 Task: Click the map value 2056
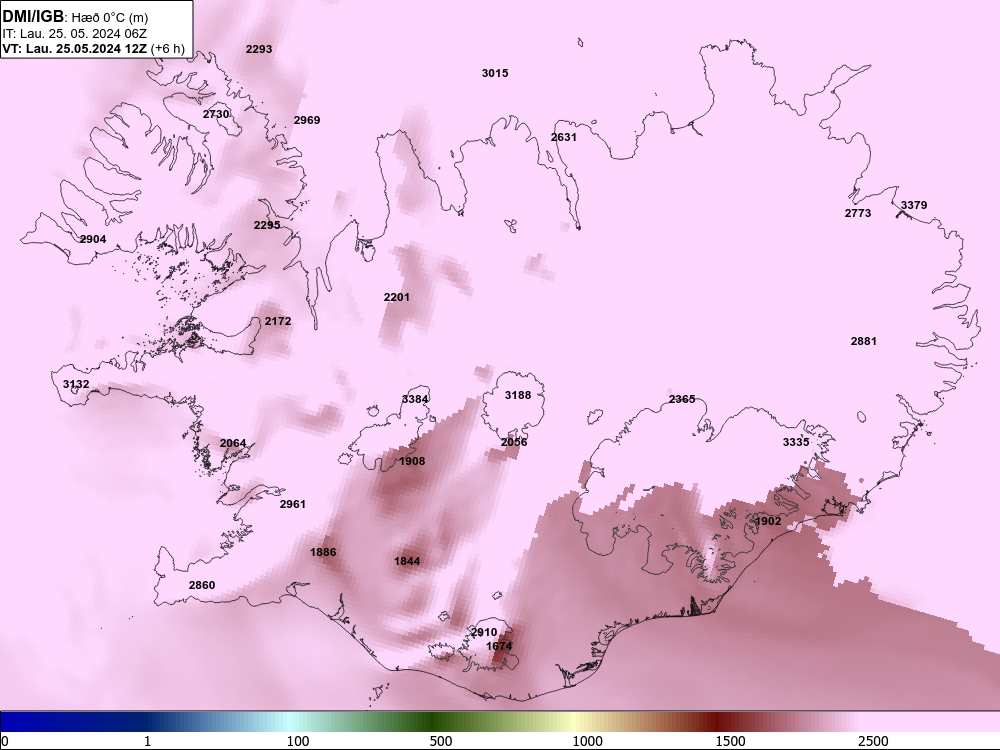514,442
